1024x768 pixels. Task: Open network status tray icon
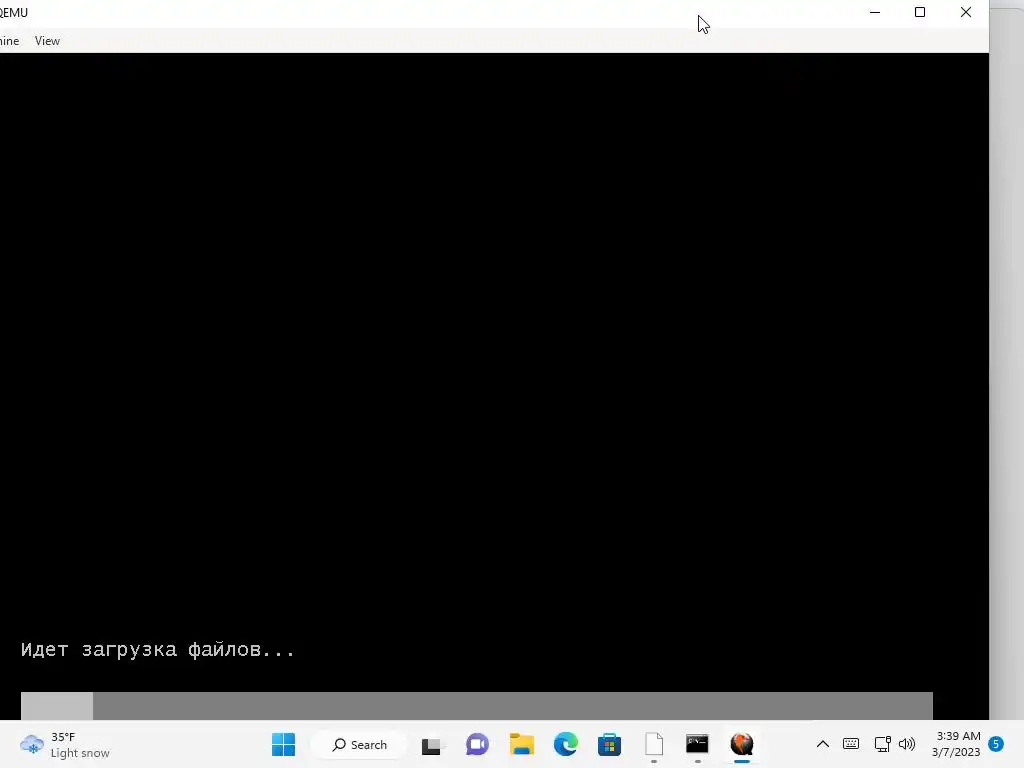(x=882, y=744)
